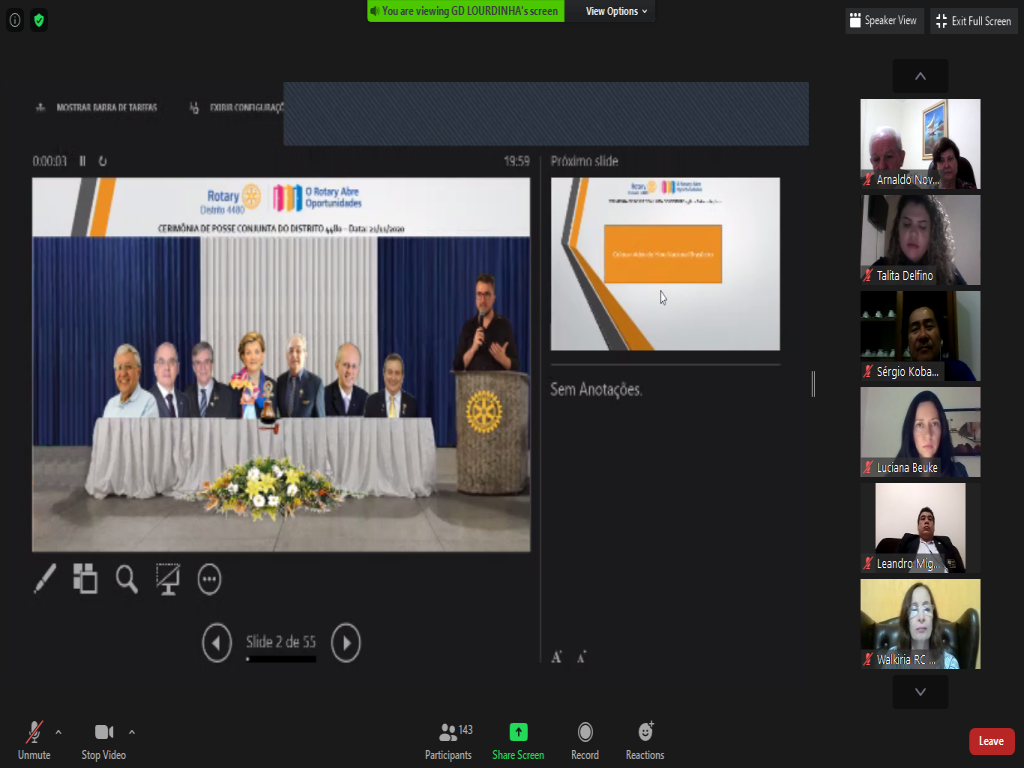This screenshot has height=768, width=1024.
Task: Select the Próximo slide preview thumbnail
Action: [665, 264]
